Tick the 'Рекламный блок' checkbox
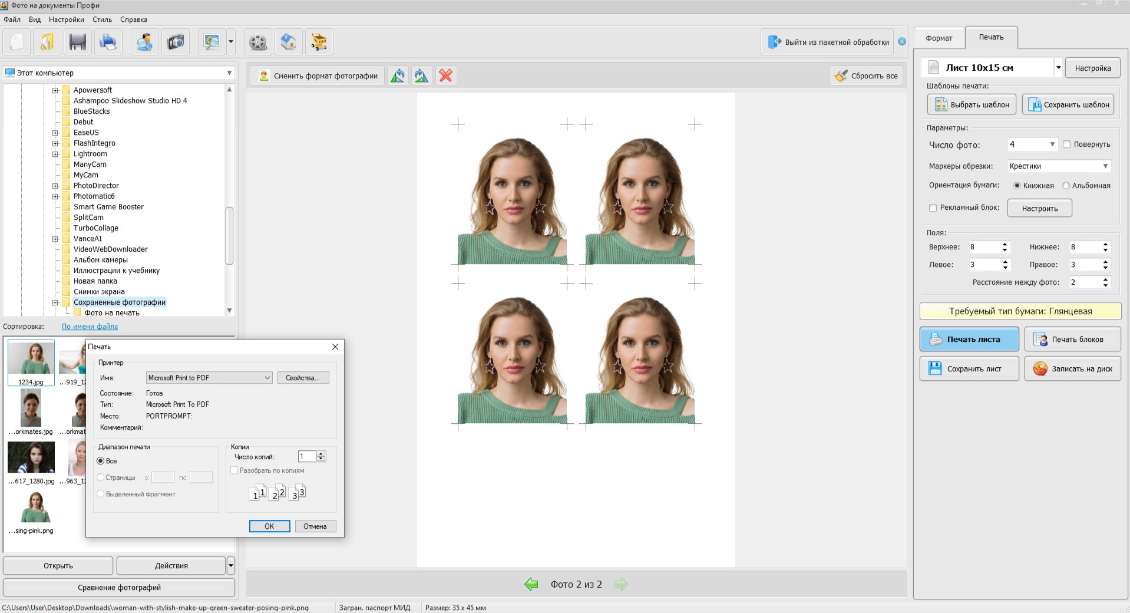 click(933, 208)
